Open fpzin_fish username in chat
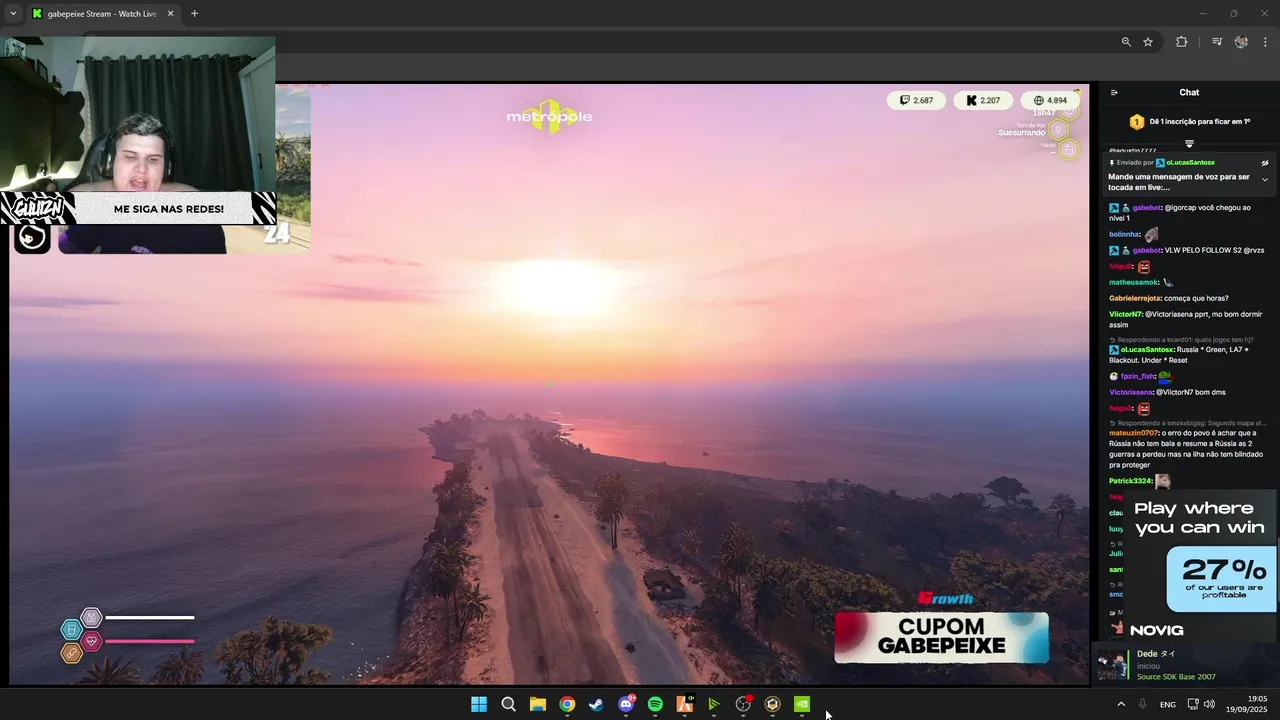The width and height of the screenshot is (1280, 720). click(x=1138, y=376)
